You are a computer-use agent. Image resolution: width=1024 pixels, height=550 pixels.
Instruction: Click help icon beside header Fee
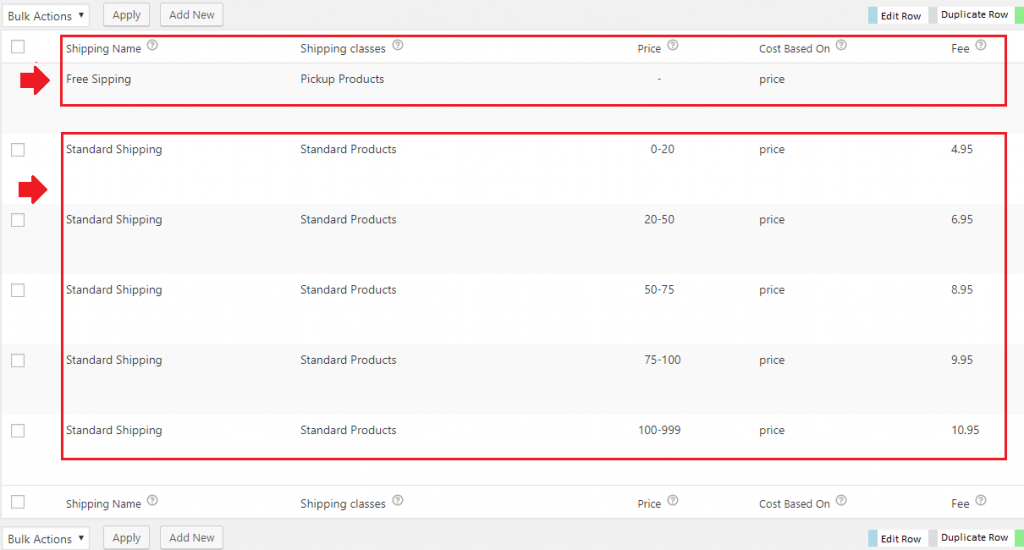[981, 46]
